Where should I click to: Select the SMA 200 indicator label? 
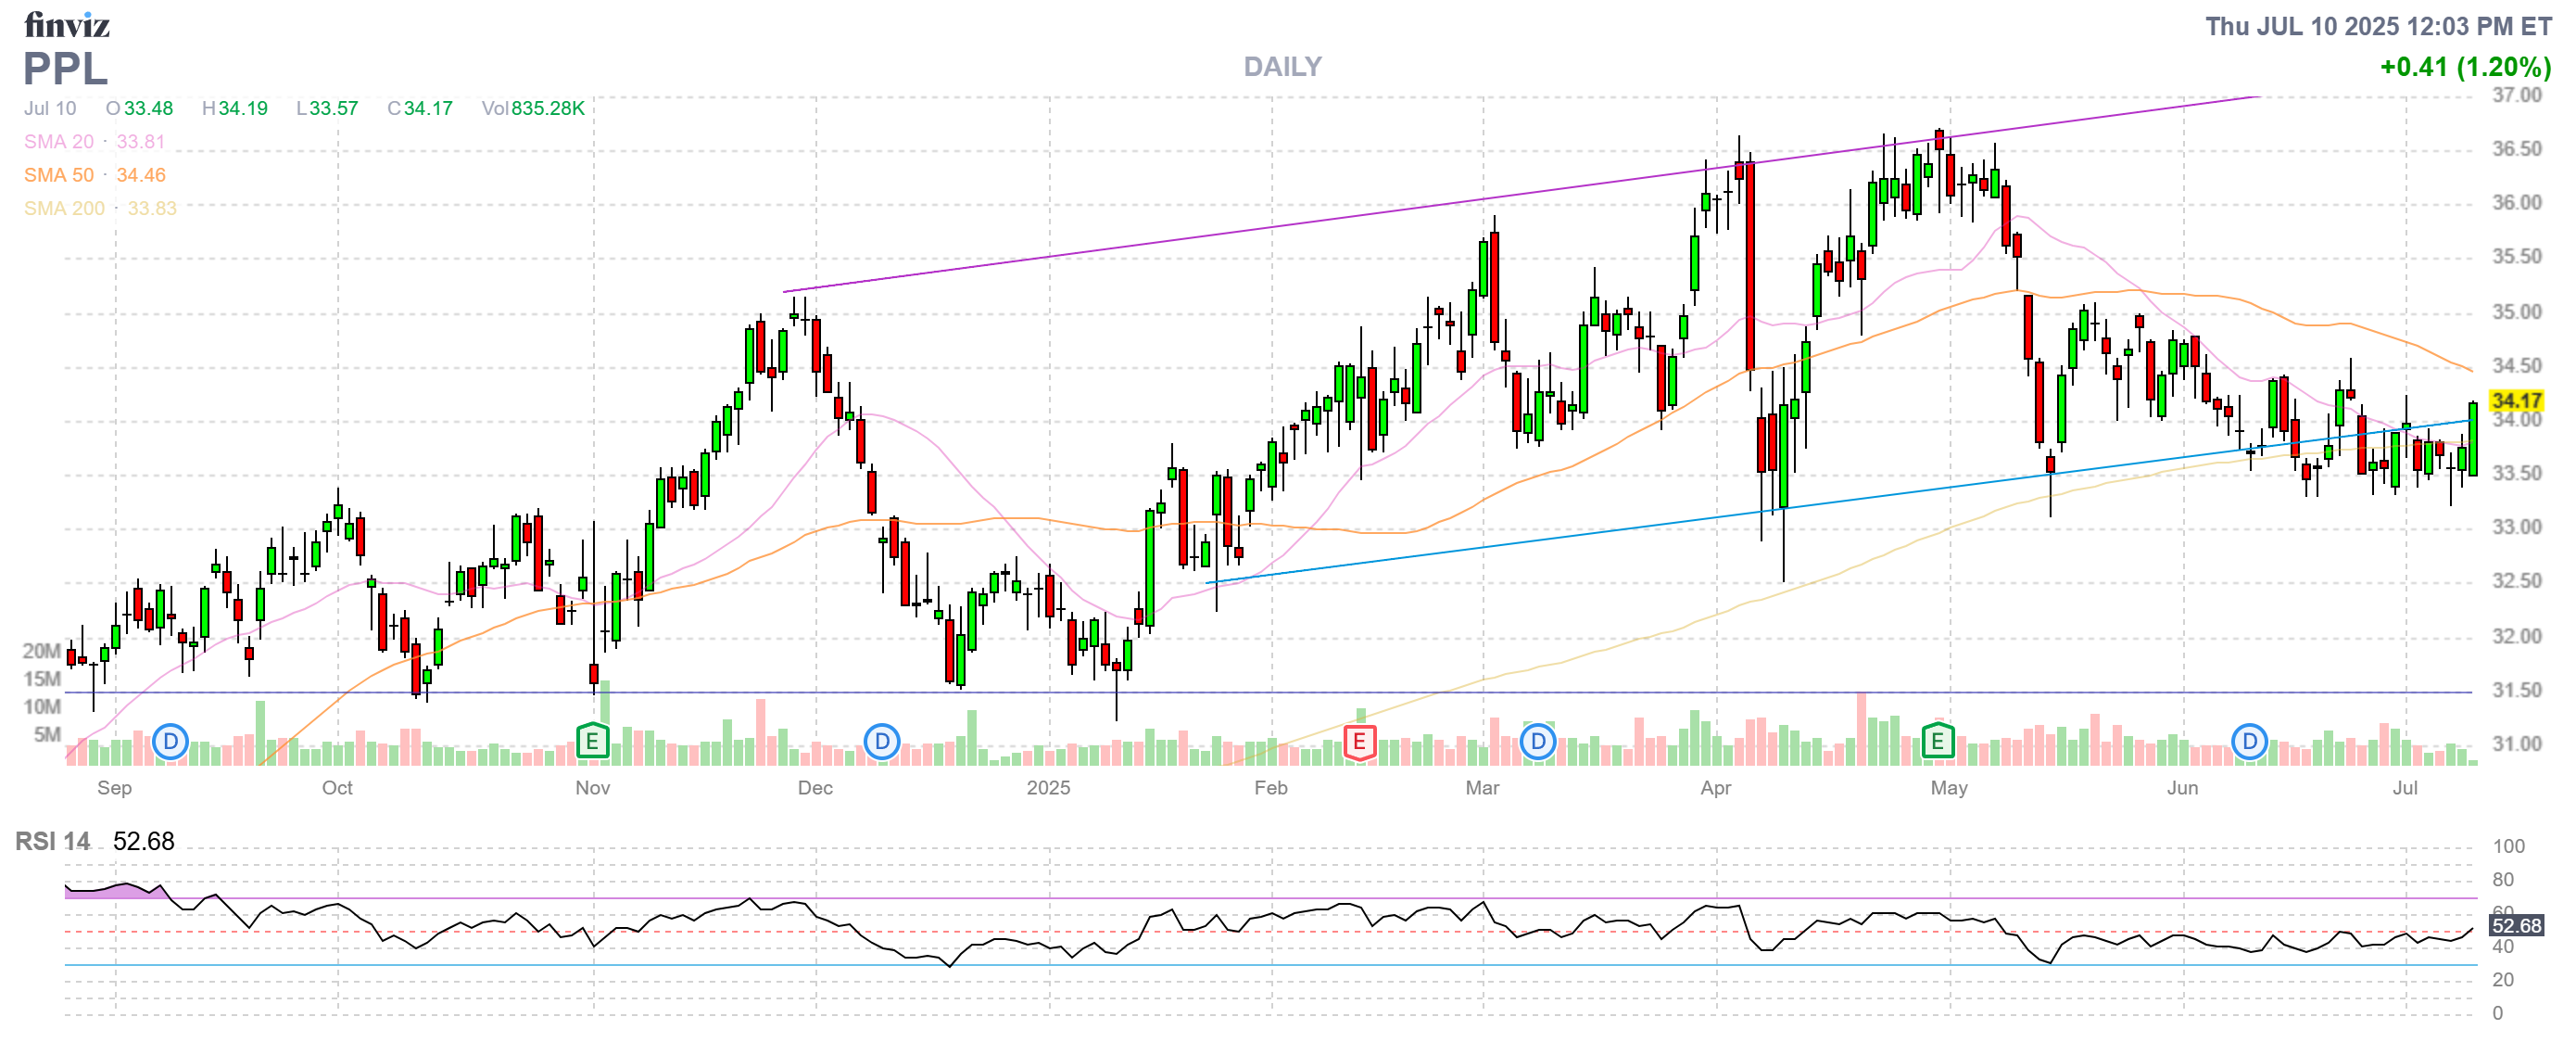[x=64, y=208]
